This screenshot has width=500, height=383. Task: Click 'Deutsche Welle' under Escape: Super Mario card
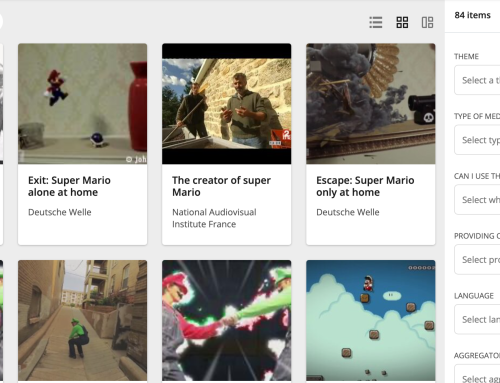(x=348, y=212)
